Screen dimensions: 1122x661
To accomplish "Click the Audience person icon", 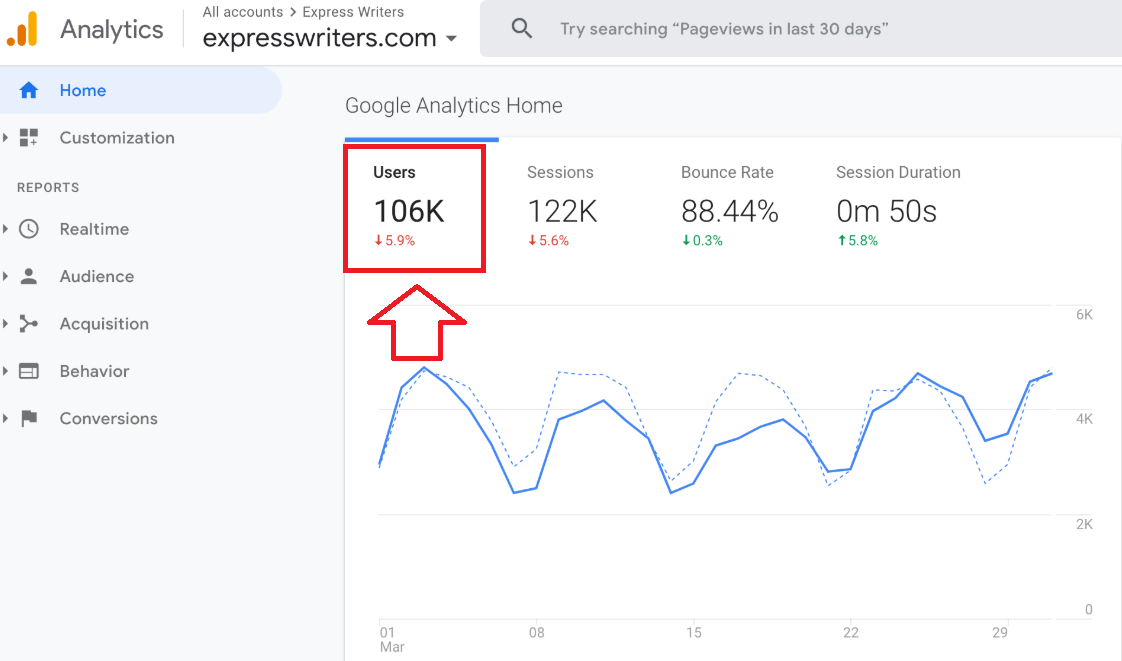I will [29, 276].
